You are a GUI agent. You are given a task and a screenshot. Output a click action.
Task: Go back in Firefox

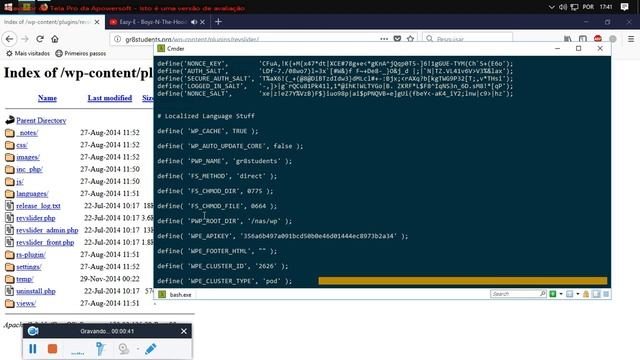(9, 39)
